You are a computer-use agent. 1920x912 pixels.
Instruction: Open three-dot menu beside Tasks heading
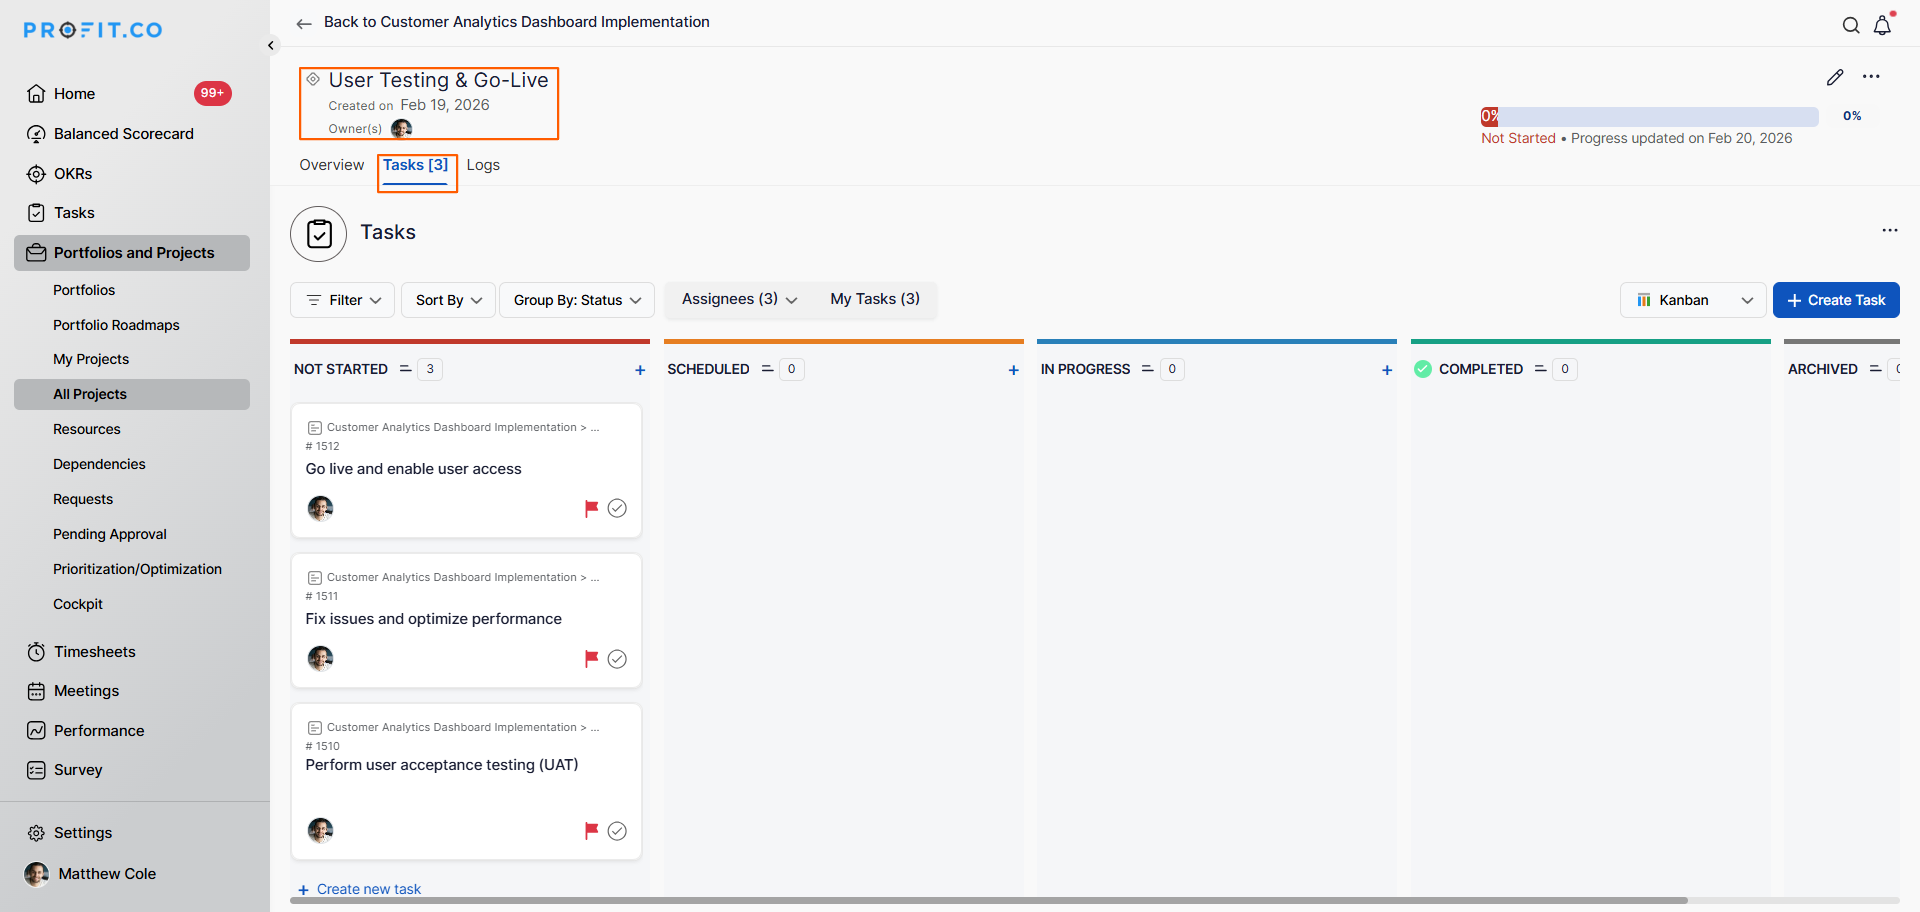coord(1889,231)
